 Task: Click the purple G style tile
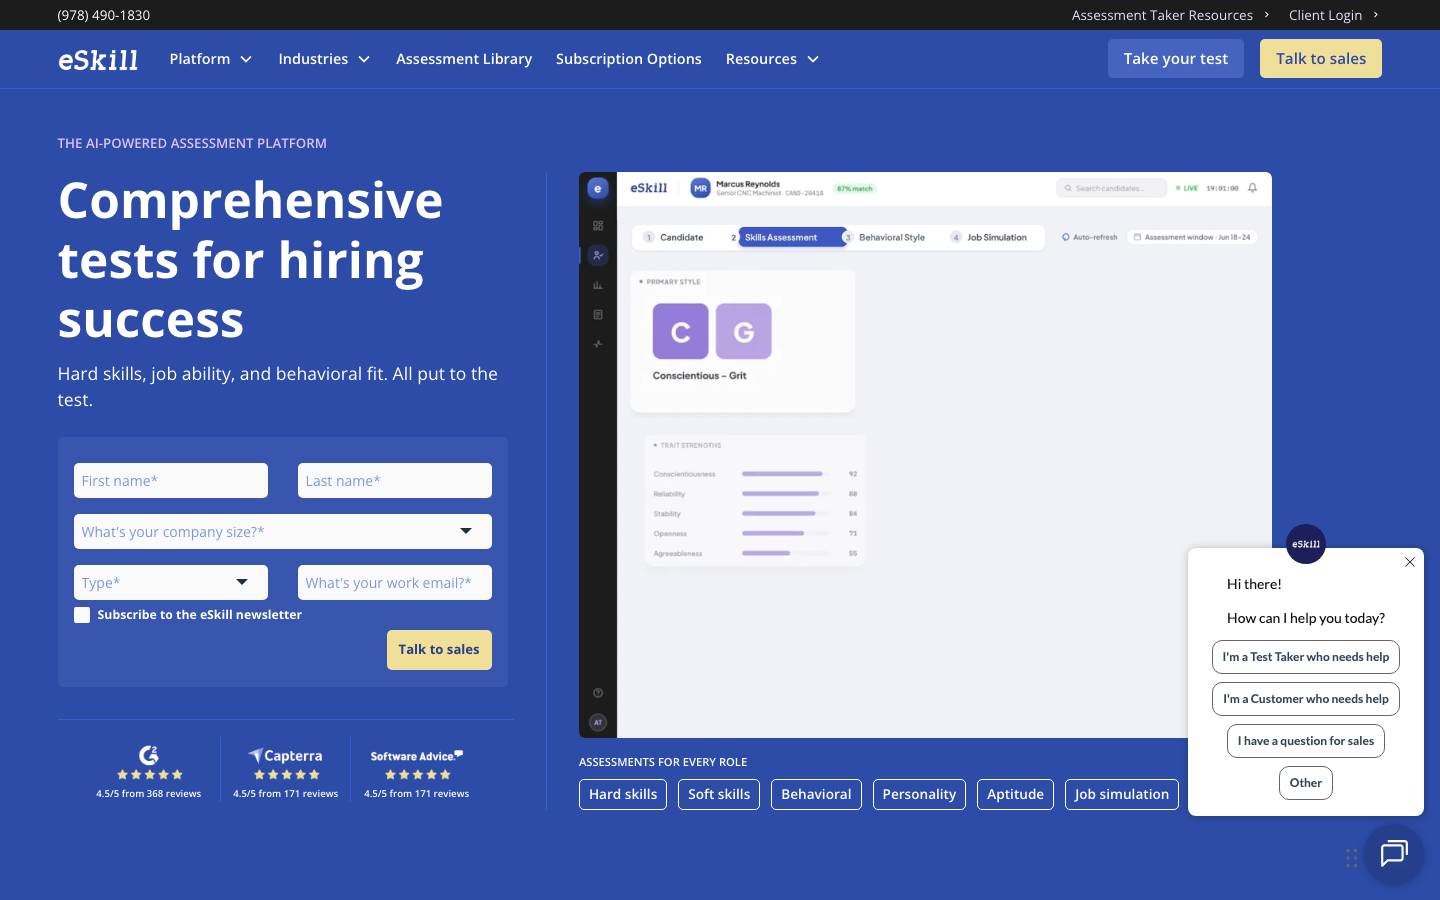(744, 331)
